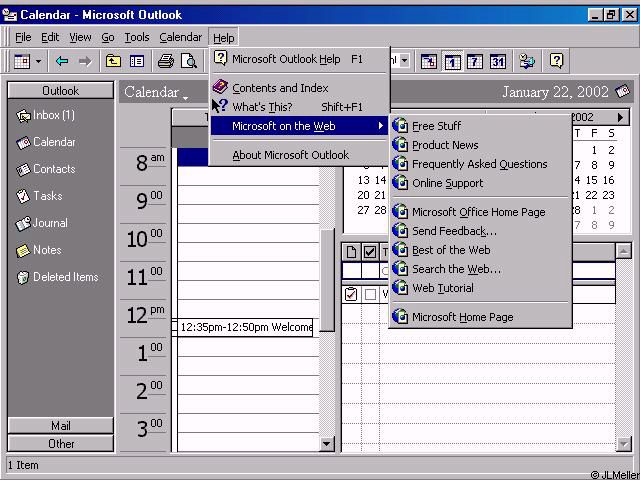
Task: Go back with the left arrow icon
Action: point(62,62)
